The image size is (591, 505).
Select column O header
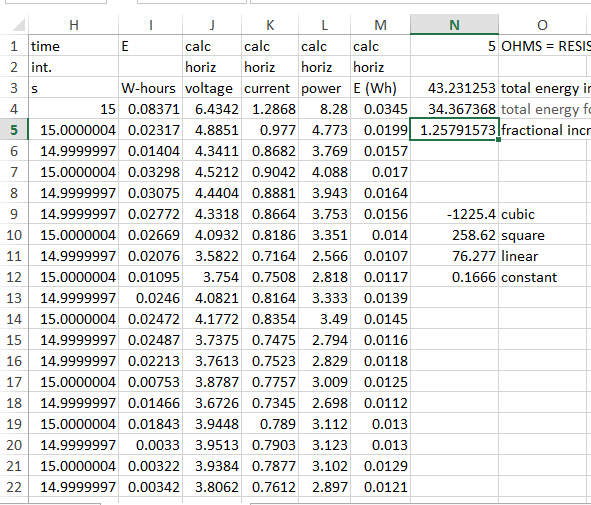point(544,24)
